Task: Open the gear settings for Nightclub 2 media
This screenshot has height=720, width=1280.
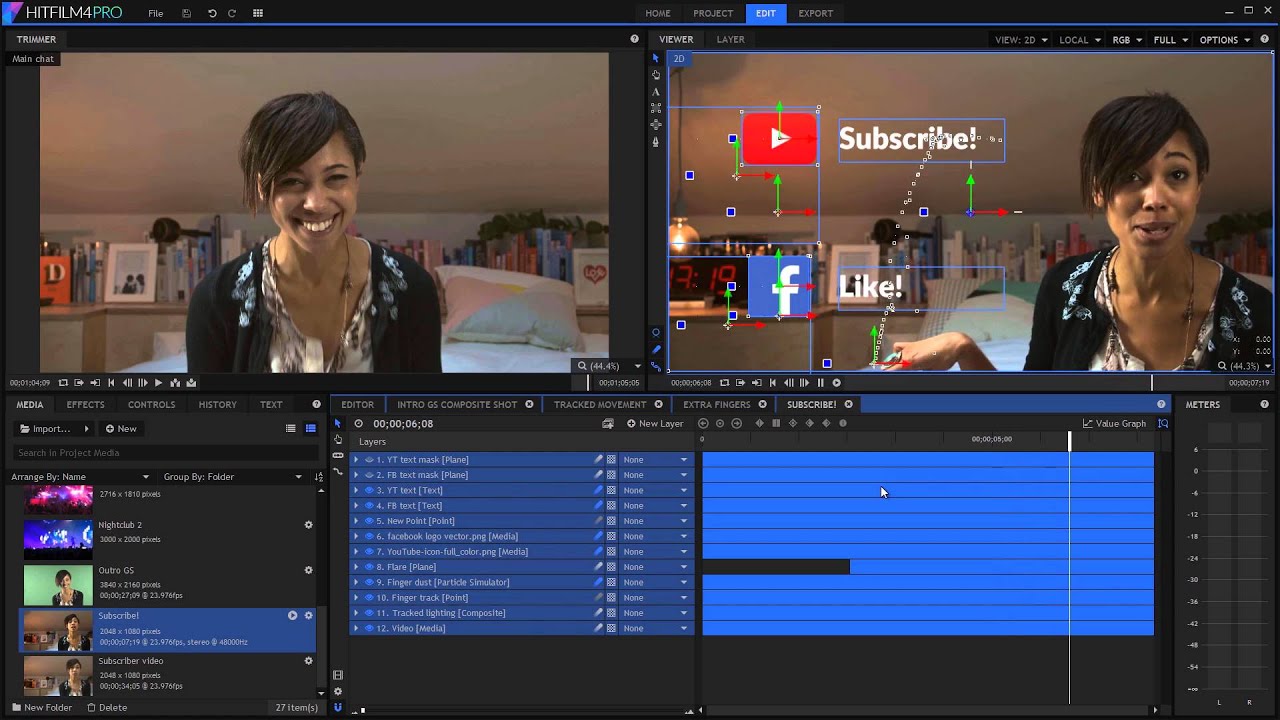Action: click(x=308, y=525)
